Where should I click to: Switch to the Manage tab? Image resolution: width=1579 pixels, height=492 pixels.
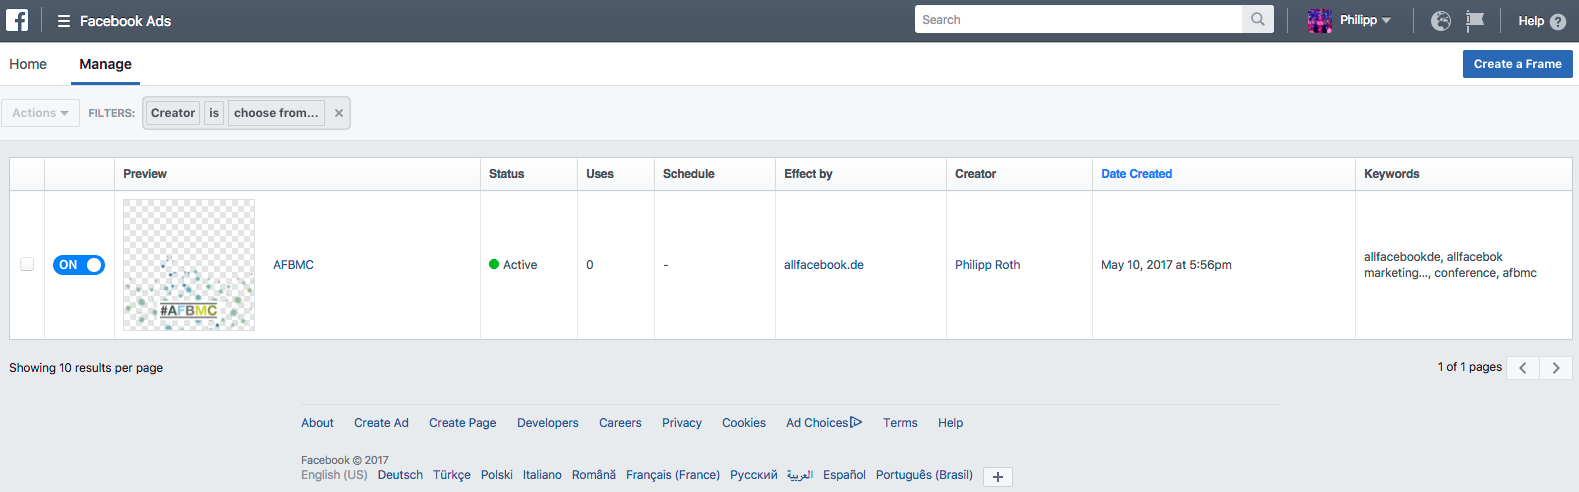point(106,64)
